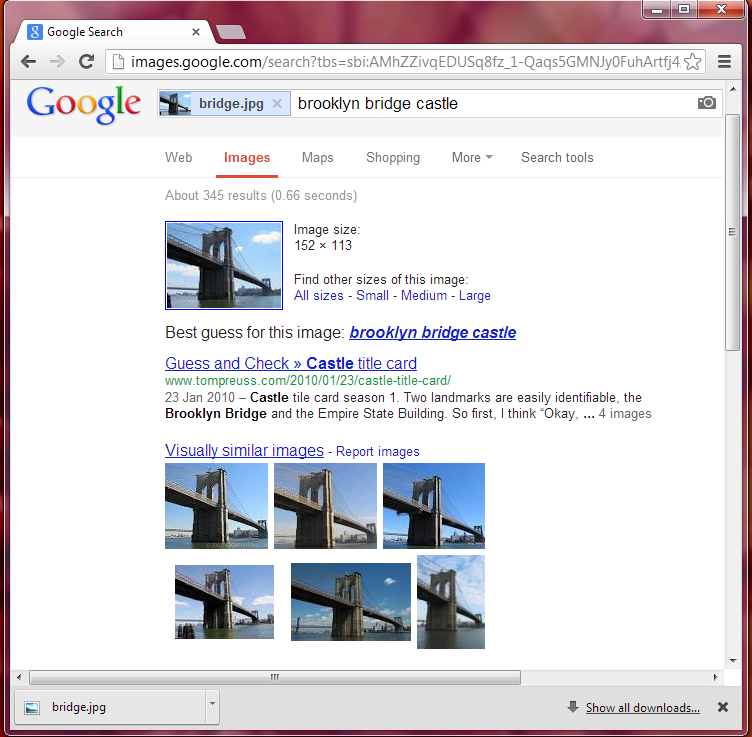
Task: Maximize the Chrome window
Action: [x=684, y=10]
